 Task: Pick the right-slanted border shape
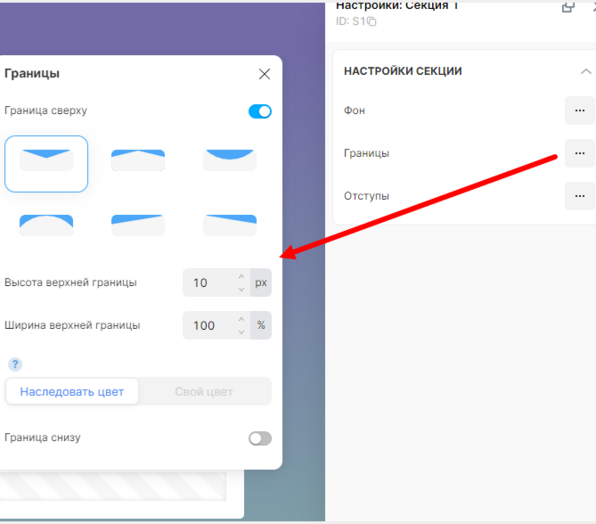230,225
